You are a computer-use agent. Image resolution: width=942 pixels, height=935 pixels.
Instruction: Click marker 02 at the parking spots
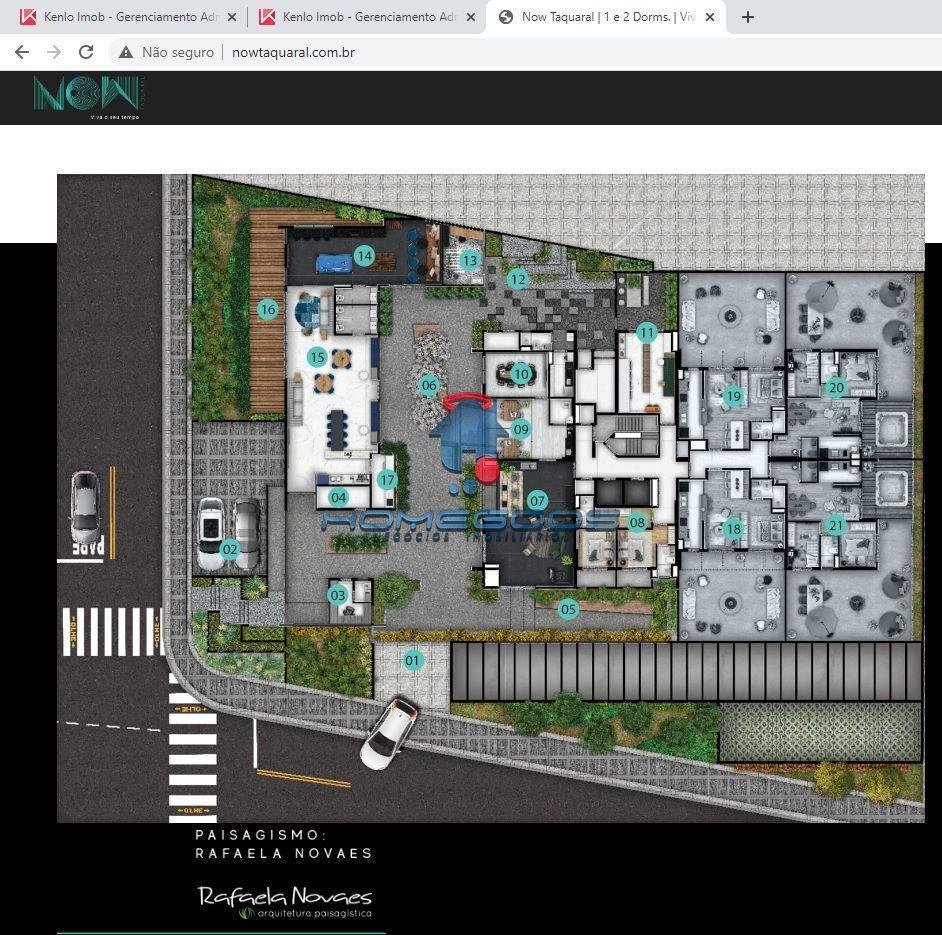(x=230, y=548)
